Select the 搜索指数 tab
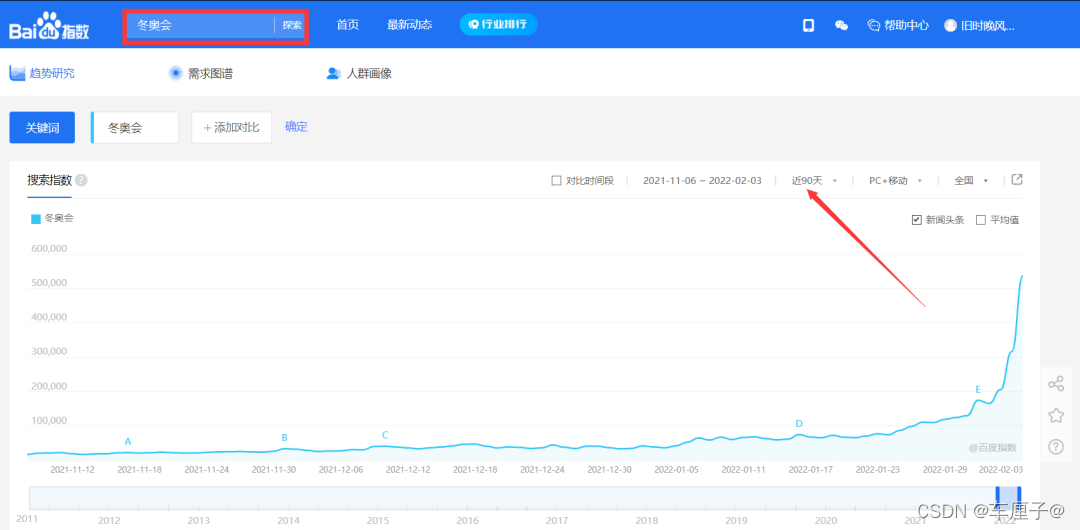 [49, 181]
